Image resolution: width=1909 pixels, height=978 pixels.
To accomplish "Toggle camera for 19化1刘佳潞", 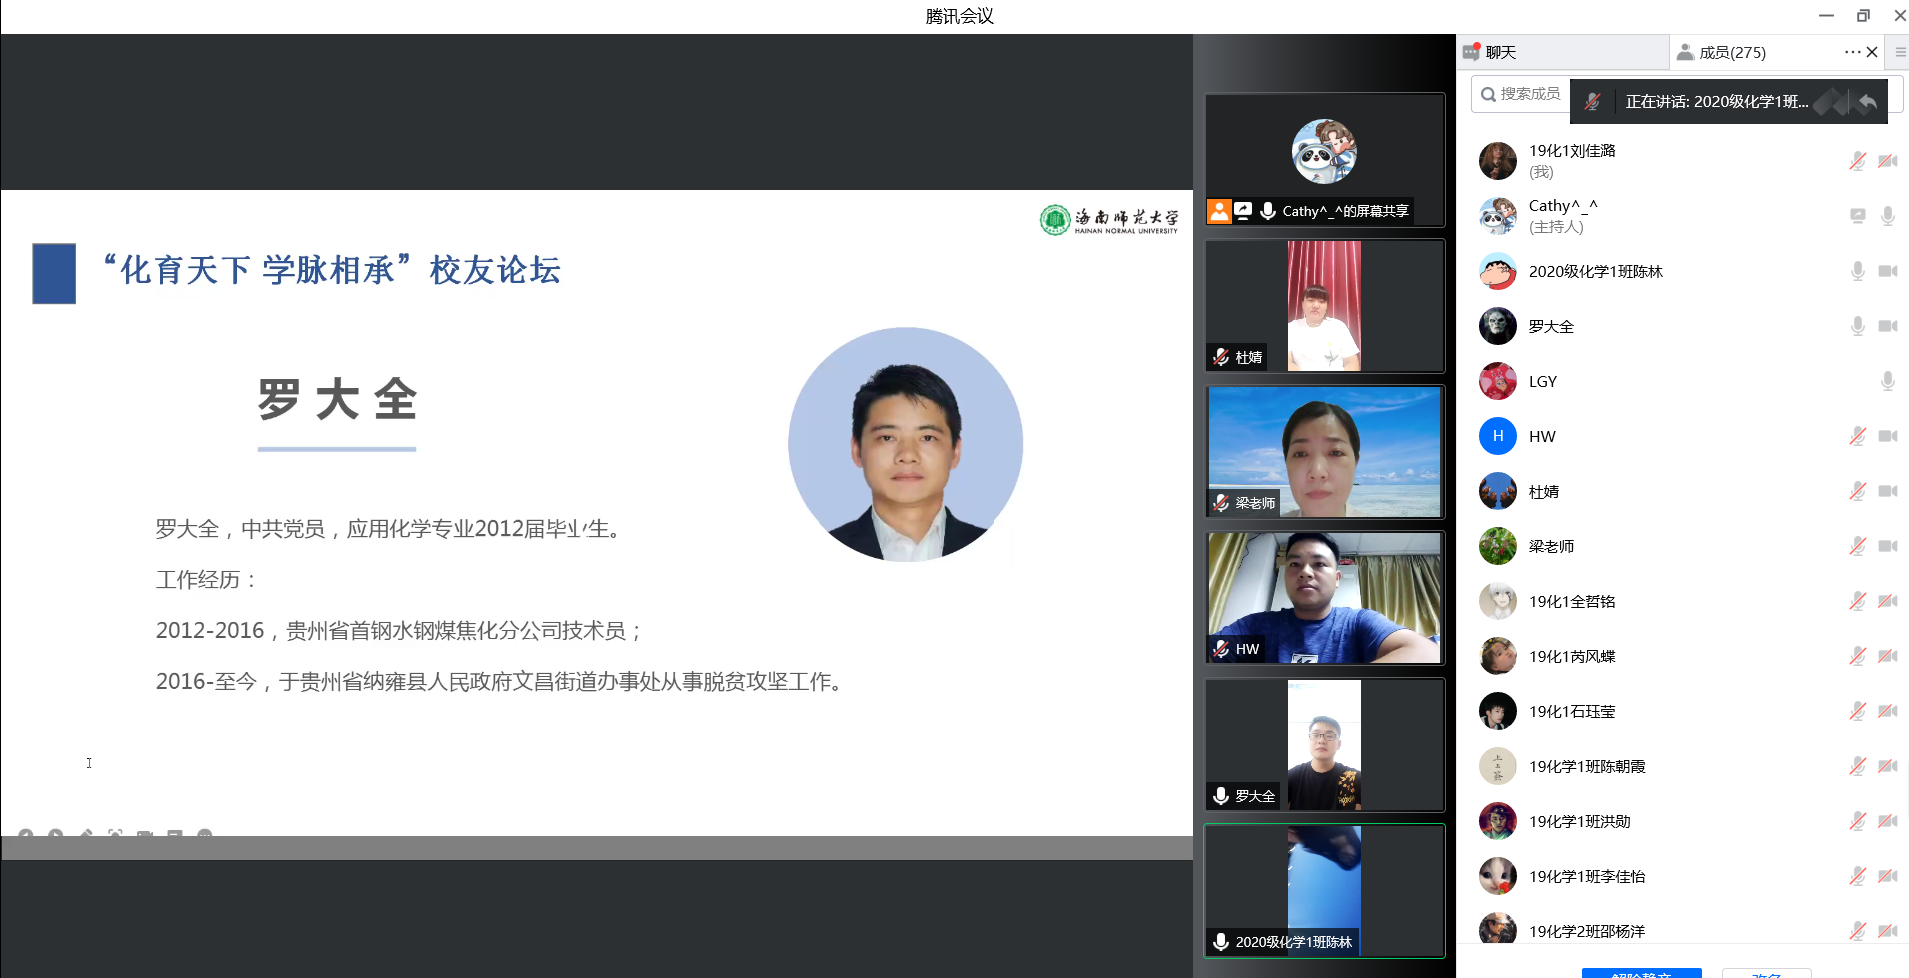I will (x=1887, y=161).
